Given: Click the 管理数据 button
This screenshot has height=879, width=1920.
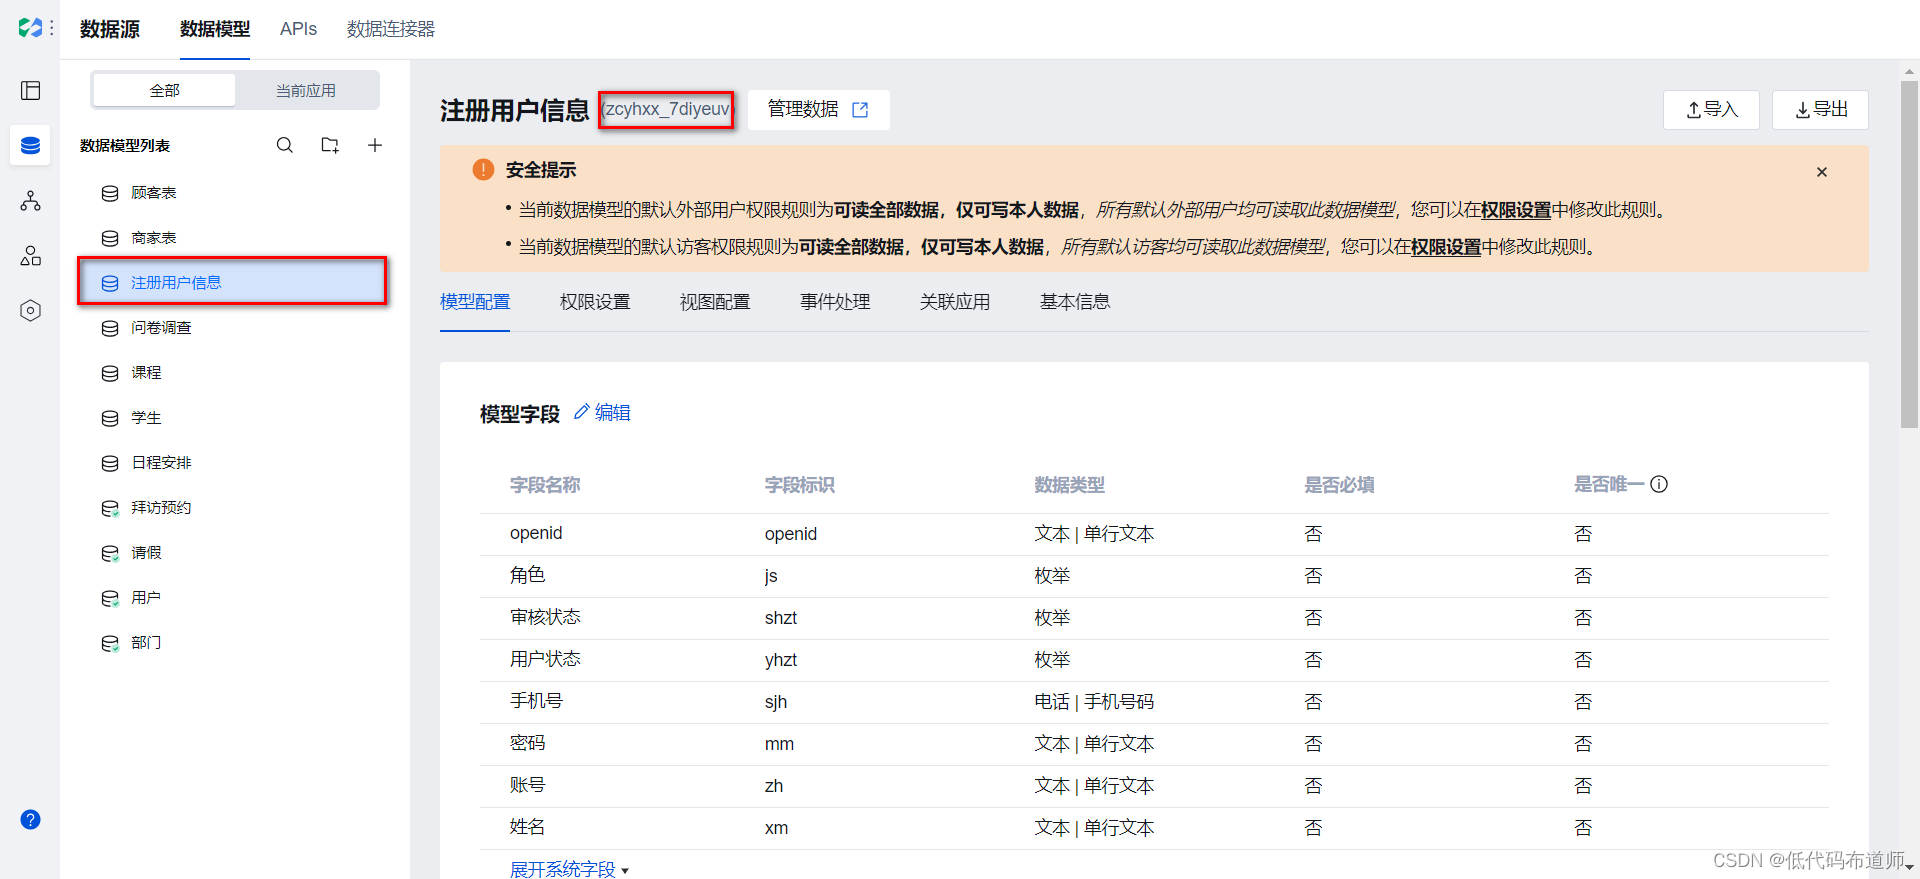Looking at the screenshot, I should click(818, 110).
